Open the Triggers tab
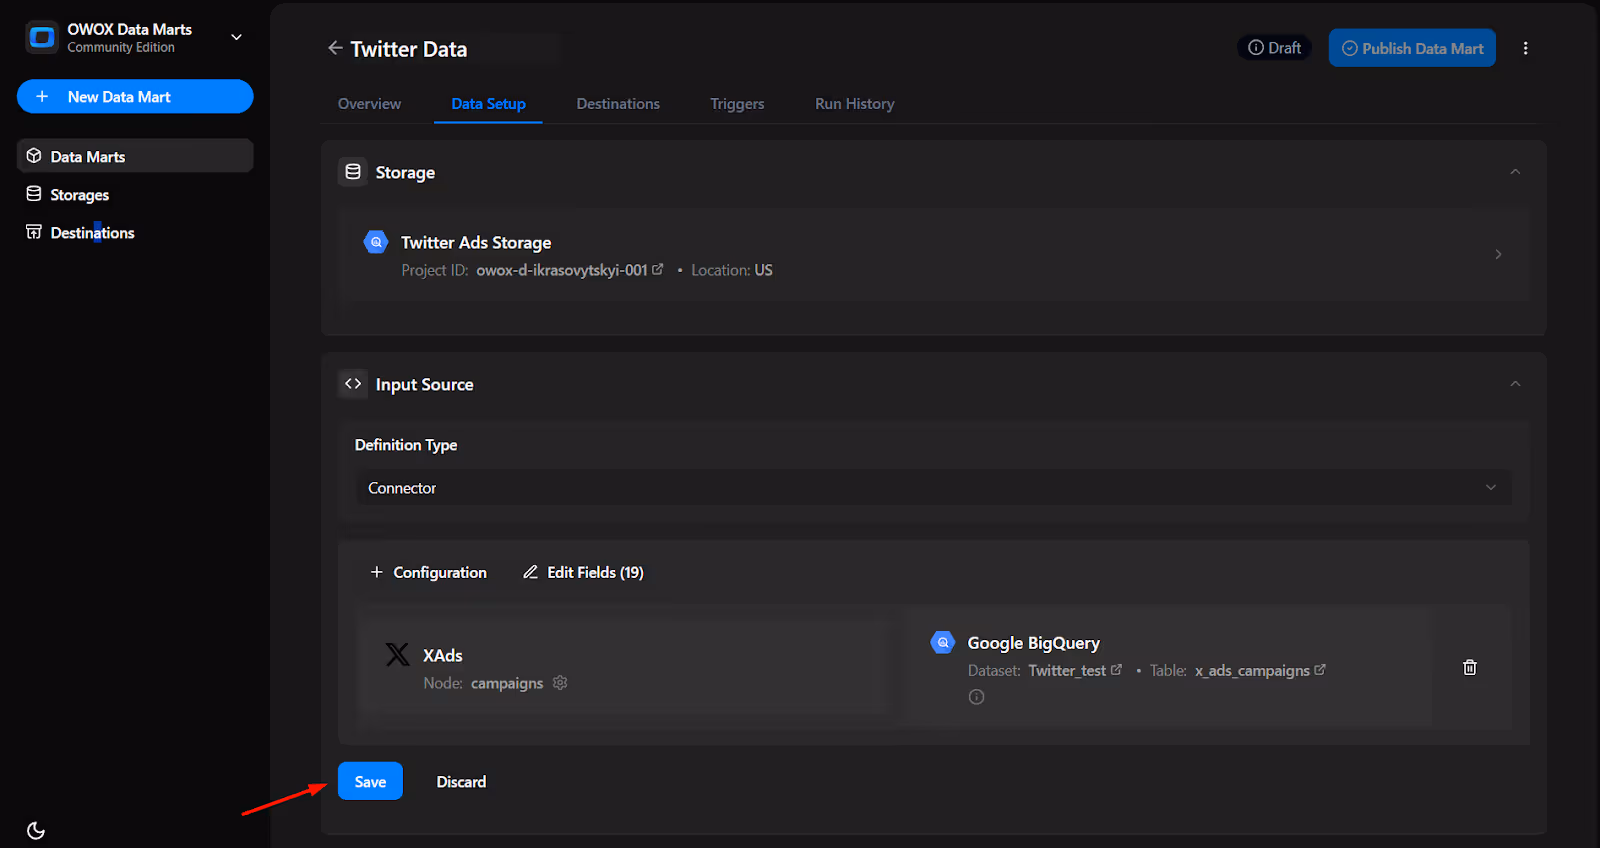The height and width of the screenshot is (848, 1600). (737, 104)
